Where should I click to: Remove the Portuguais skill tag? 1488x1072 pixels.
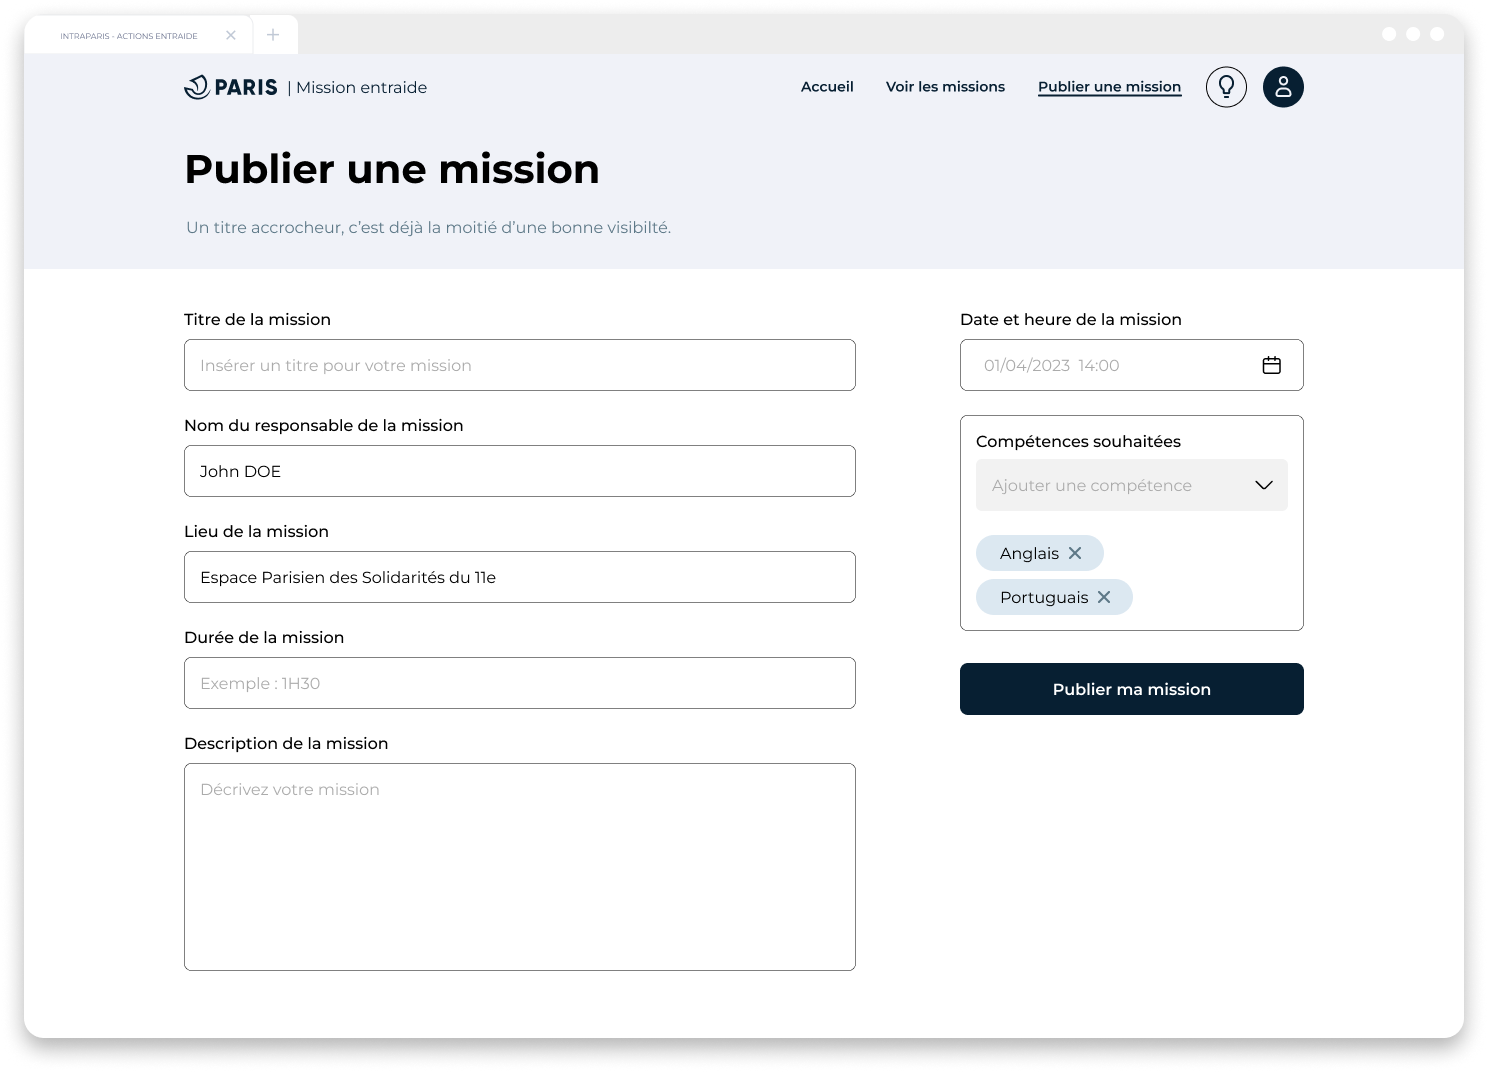[1104, 597]
